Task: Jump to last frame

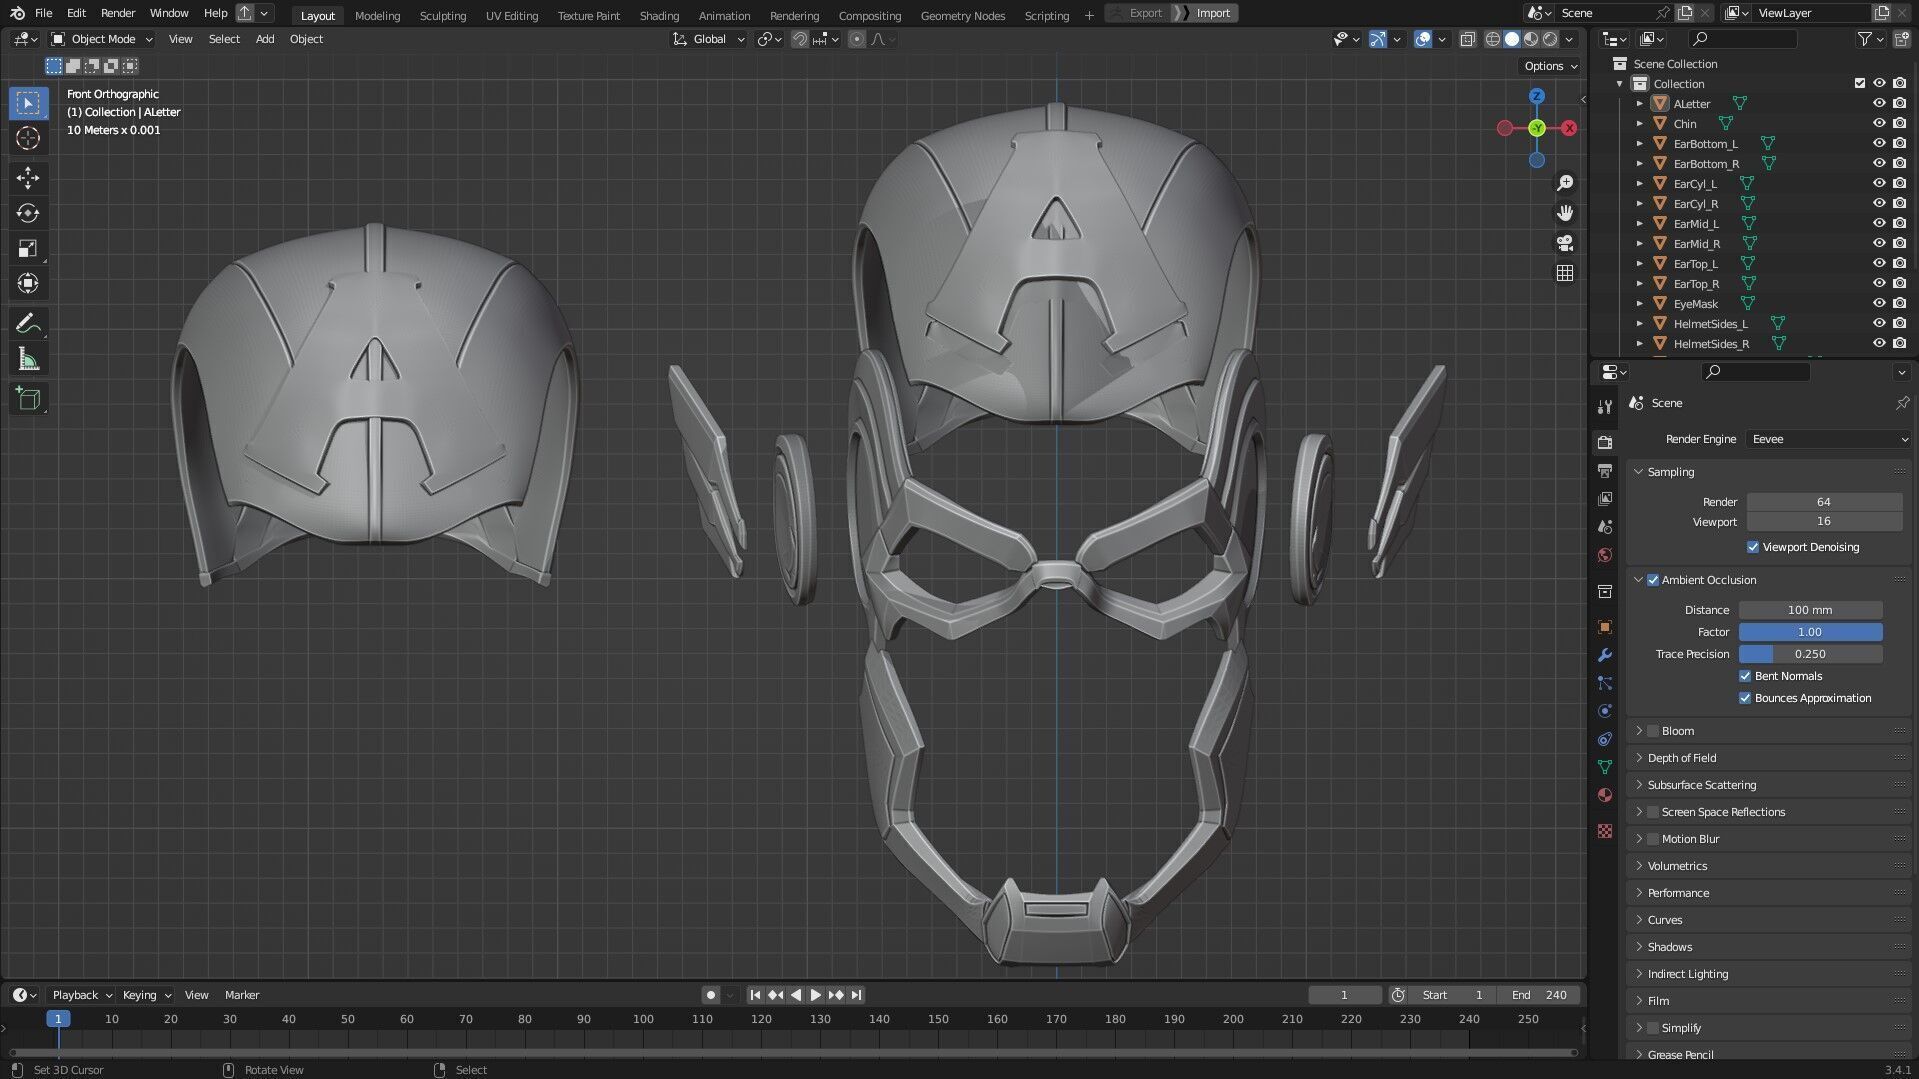Action: tap(856, 995)
